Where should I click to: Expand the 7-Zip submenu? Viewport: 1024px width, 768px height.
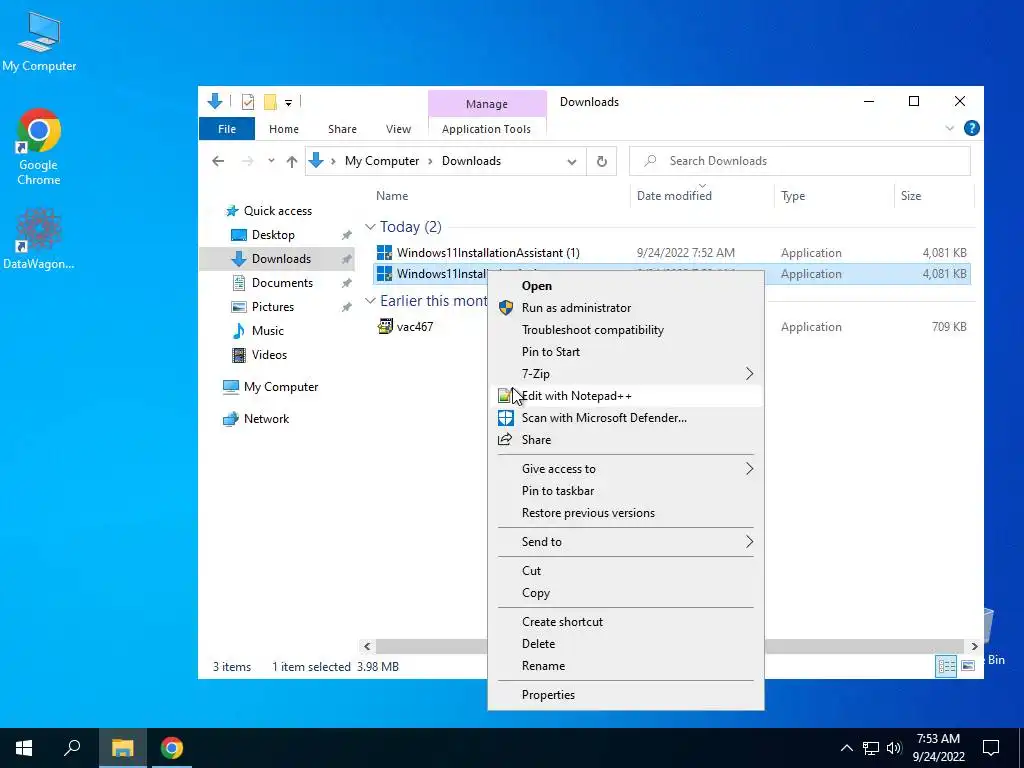point(626,374)
